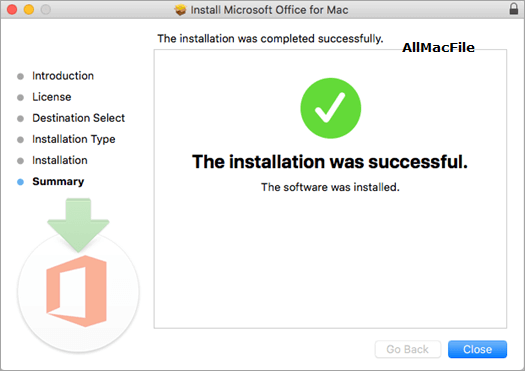The height and width of the screenshot is (371, 525).
Task: Click the Microsoft Office logo artwork
Action: (77, 291)
